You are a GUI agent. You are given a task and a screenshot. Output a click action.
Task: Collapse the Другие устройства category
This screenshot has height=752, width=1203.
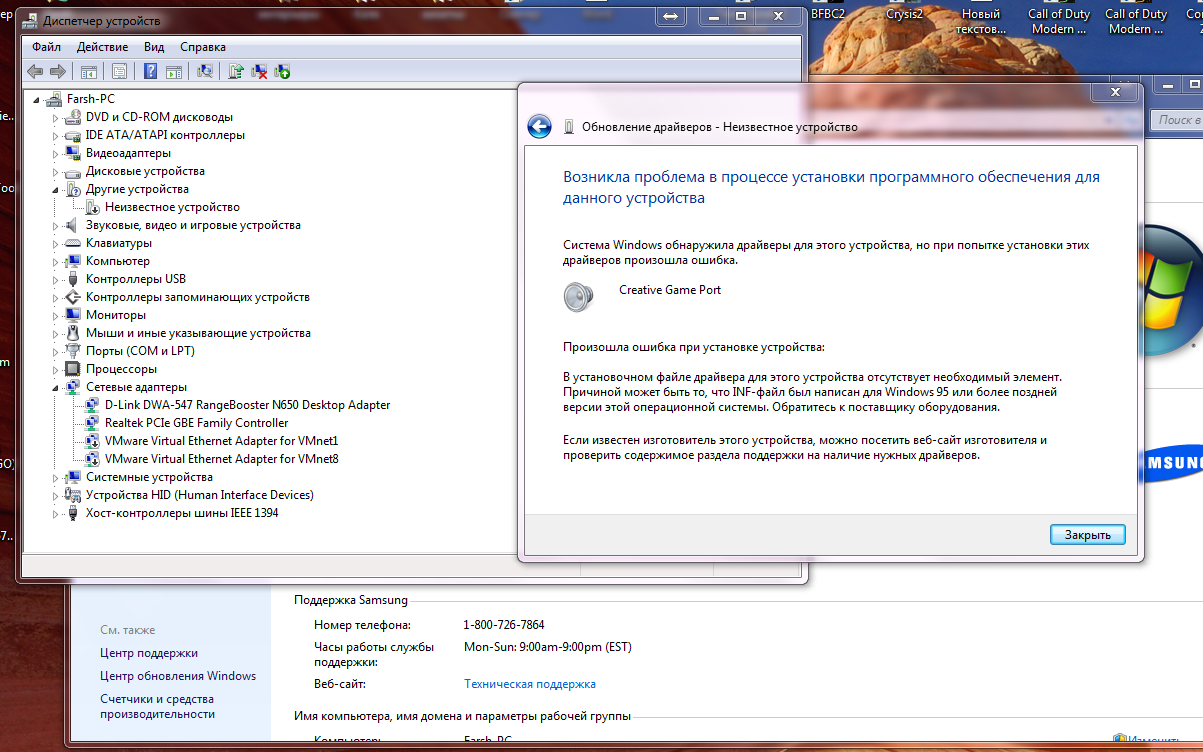click(x=56, y=189)
